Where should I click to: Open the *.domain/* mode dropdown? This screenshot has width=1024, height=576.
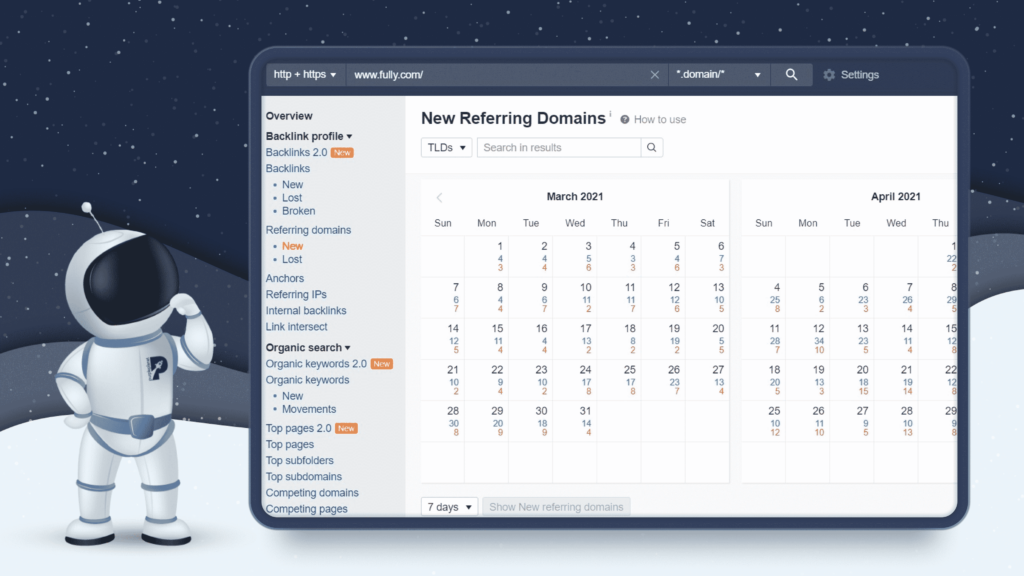click(718, 74)
